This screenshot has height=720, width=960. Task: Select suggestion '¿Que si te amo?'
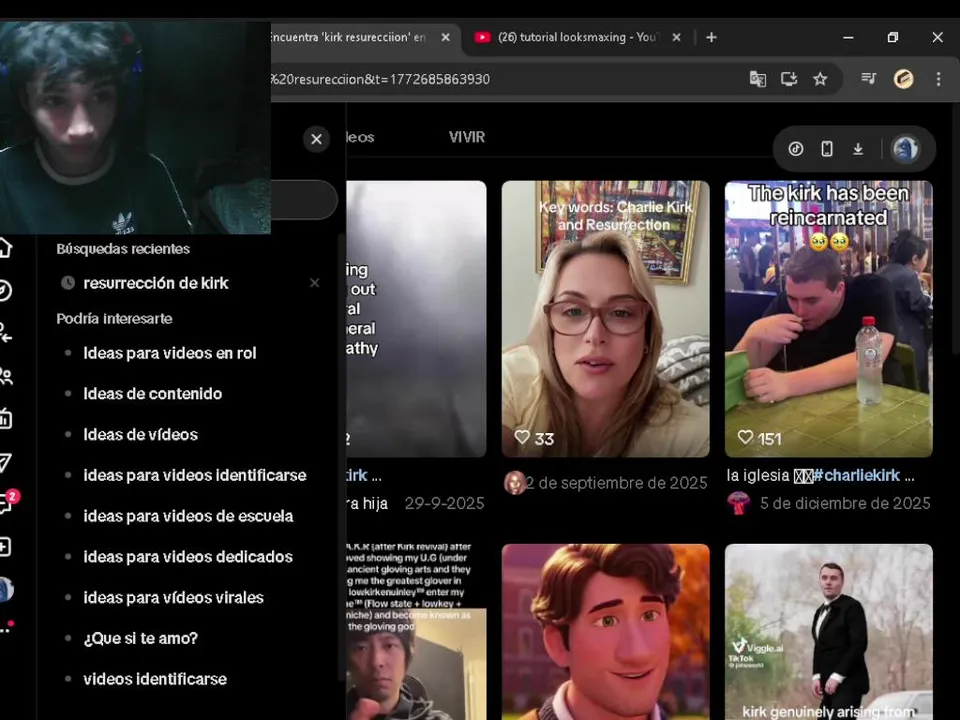pyautogui.click(x=140, y=638)
